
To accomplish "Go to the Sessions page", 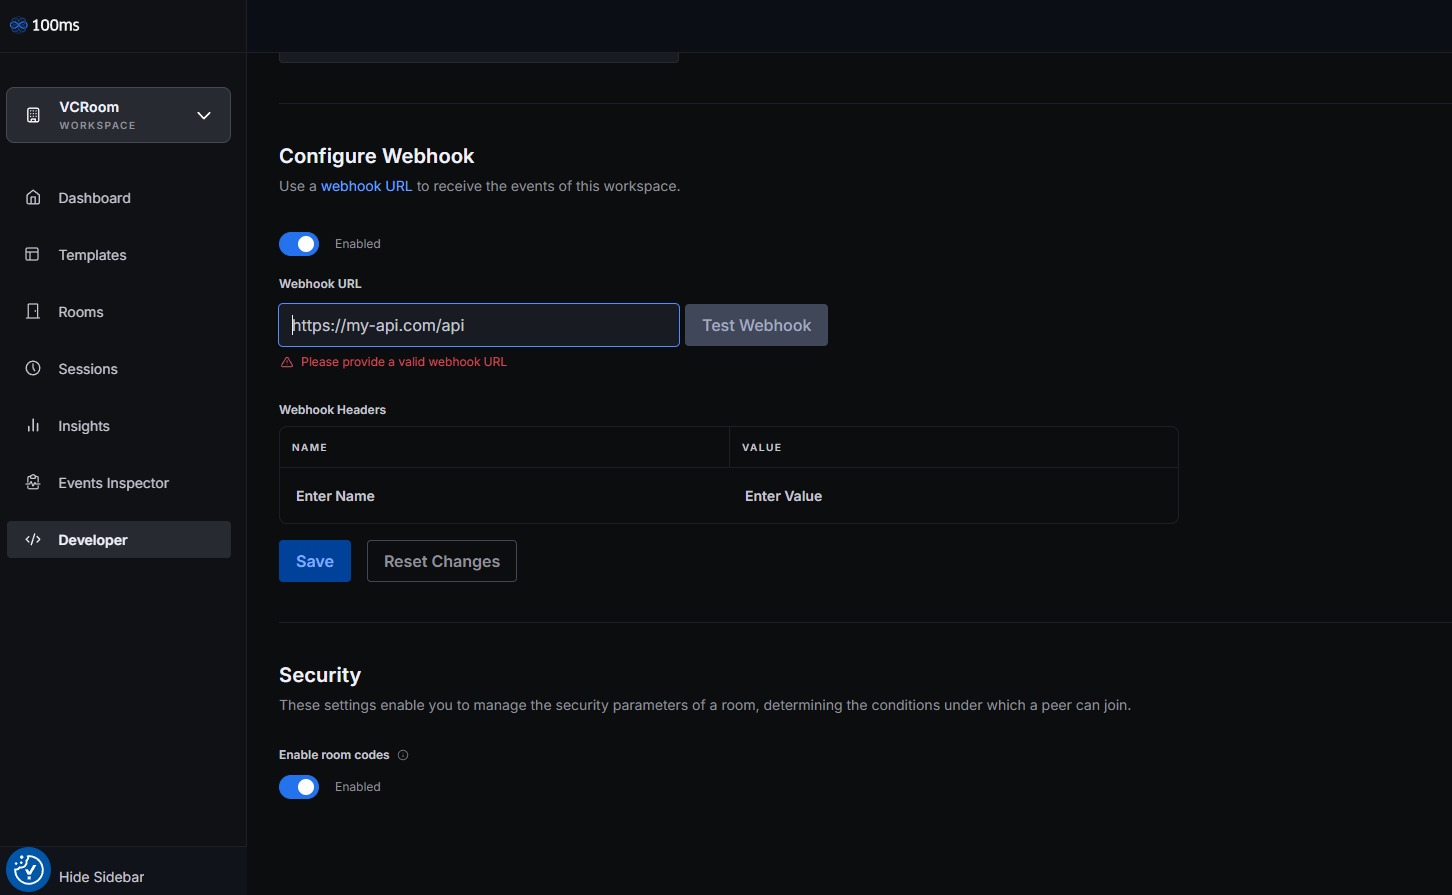I will (x=88, y=369).
